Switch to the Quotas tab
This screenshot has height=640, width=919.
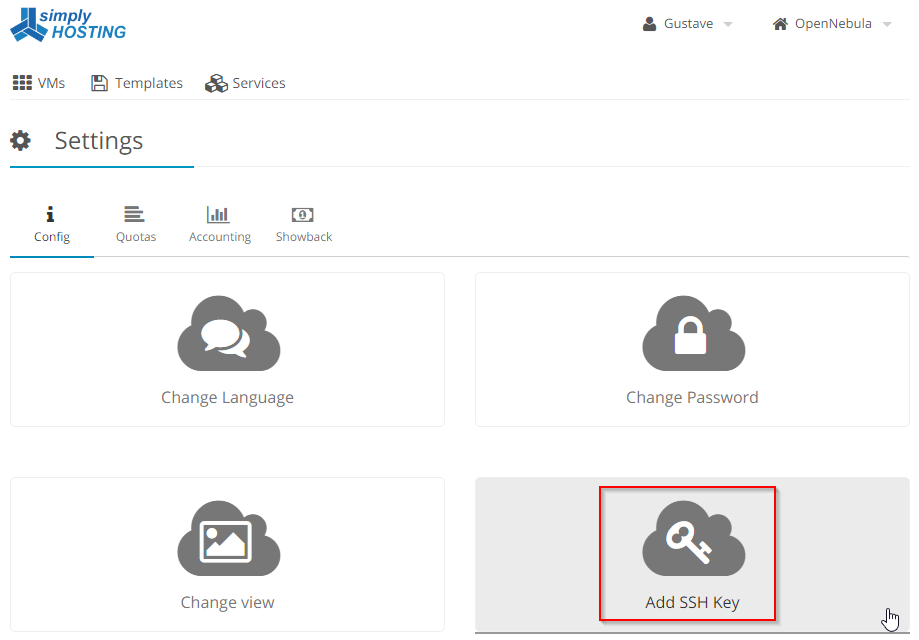pyautogui.click(x=135, y=225)
